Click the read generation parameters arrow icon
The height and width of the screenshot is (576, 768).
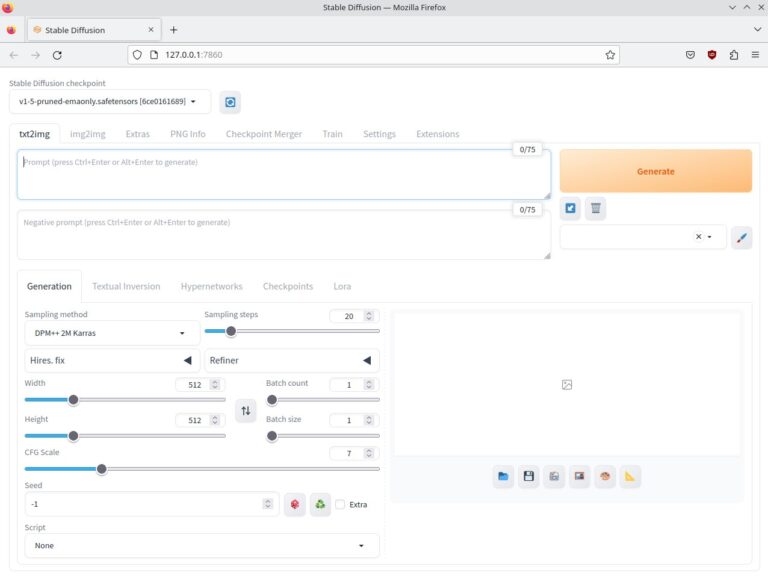click(570, 208)
